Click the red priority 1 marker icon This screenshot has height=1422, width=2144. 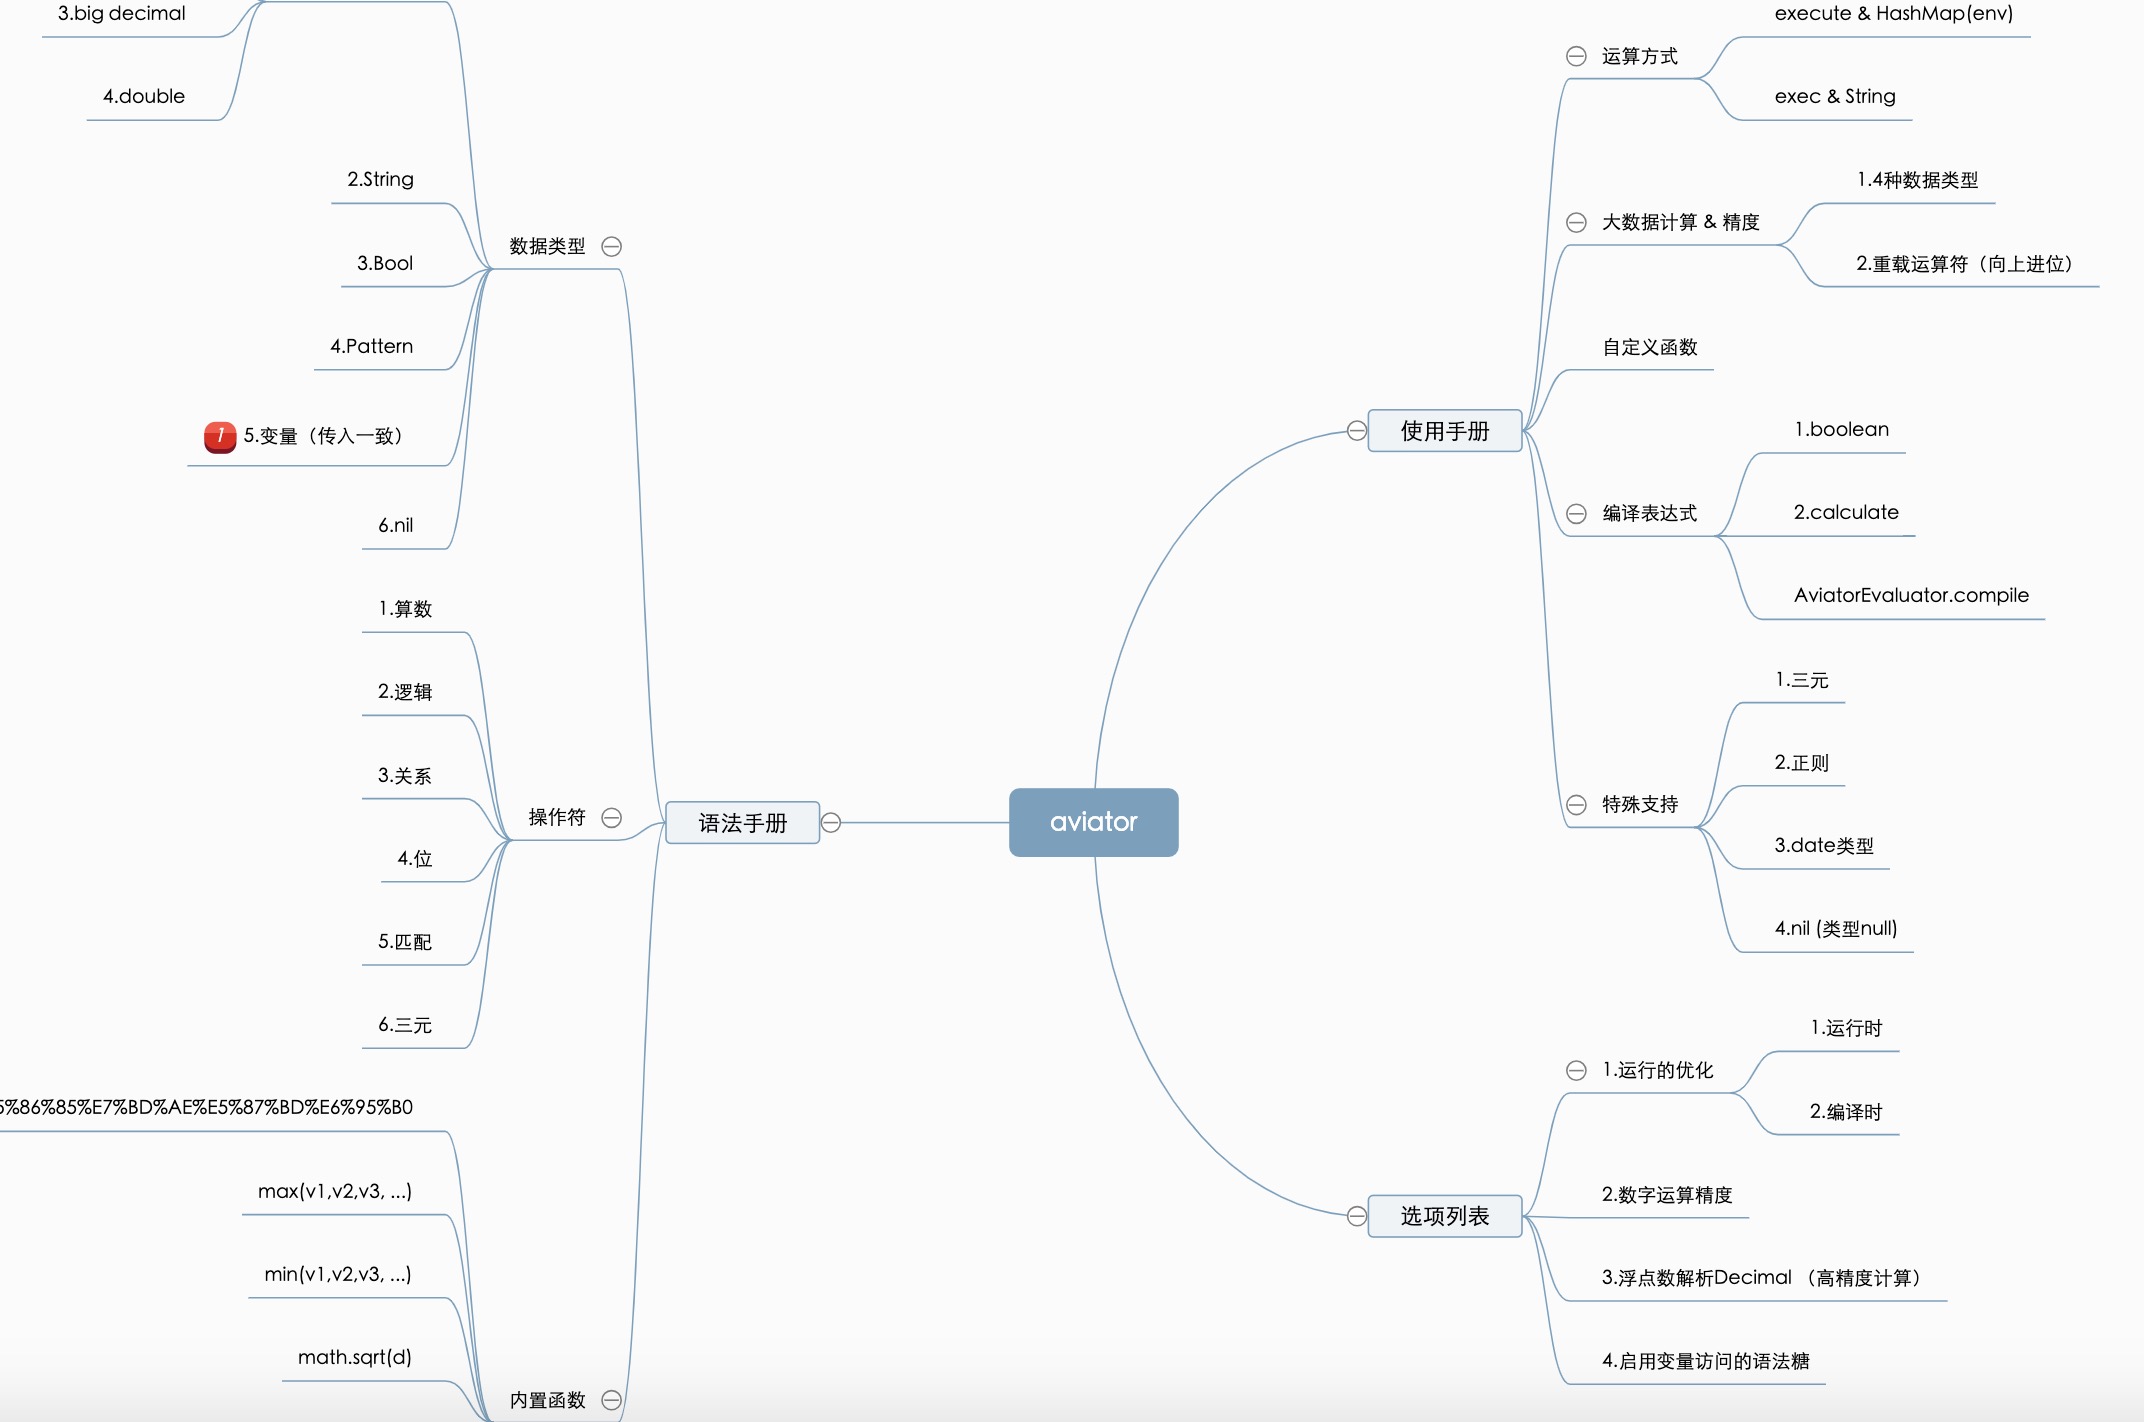(218, 435)
